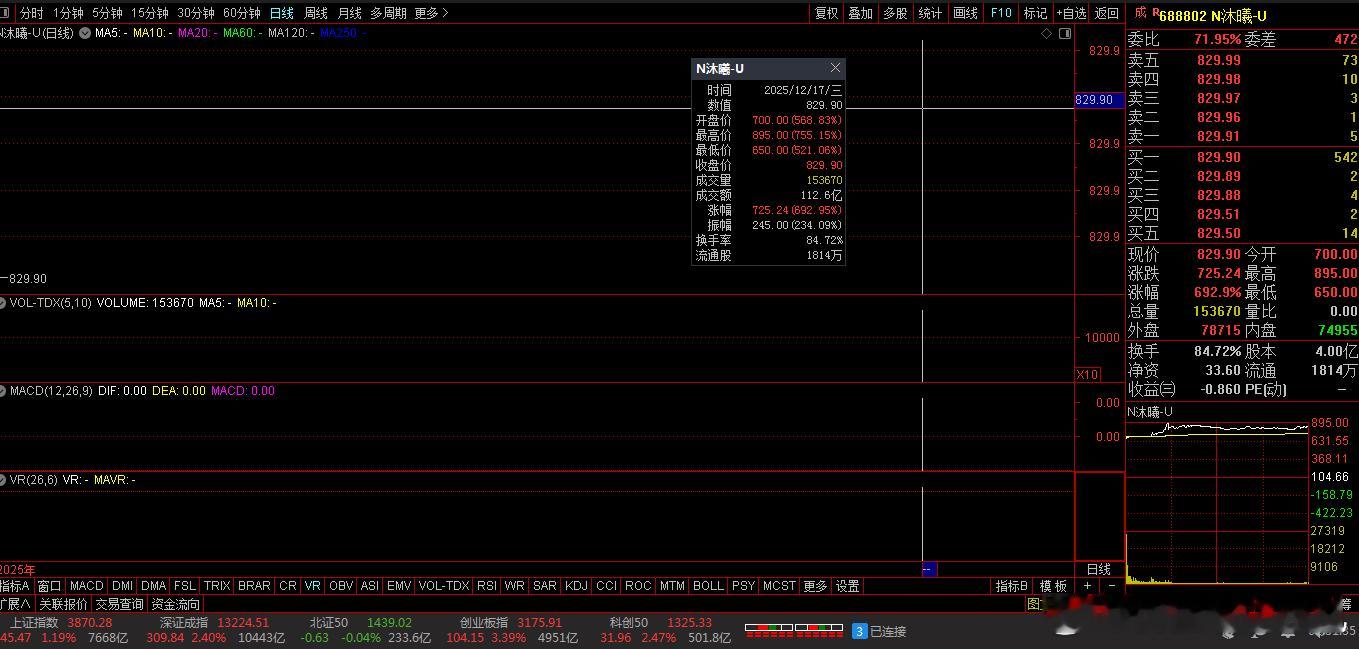The height and width of the screenshot is (649, 1359).
Task: Switch to 指标B group
Action: click(1012, 586)
